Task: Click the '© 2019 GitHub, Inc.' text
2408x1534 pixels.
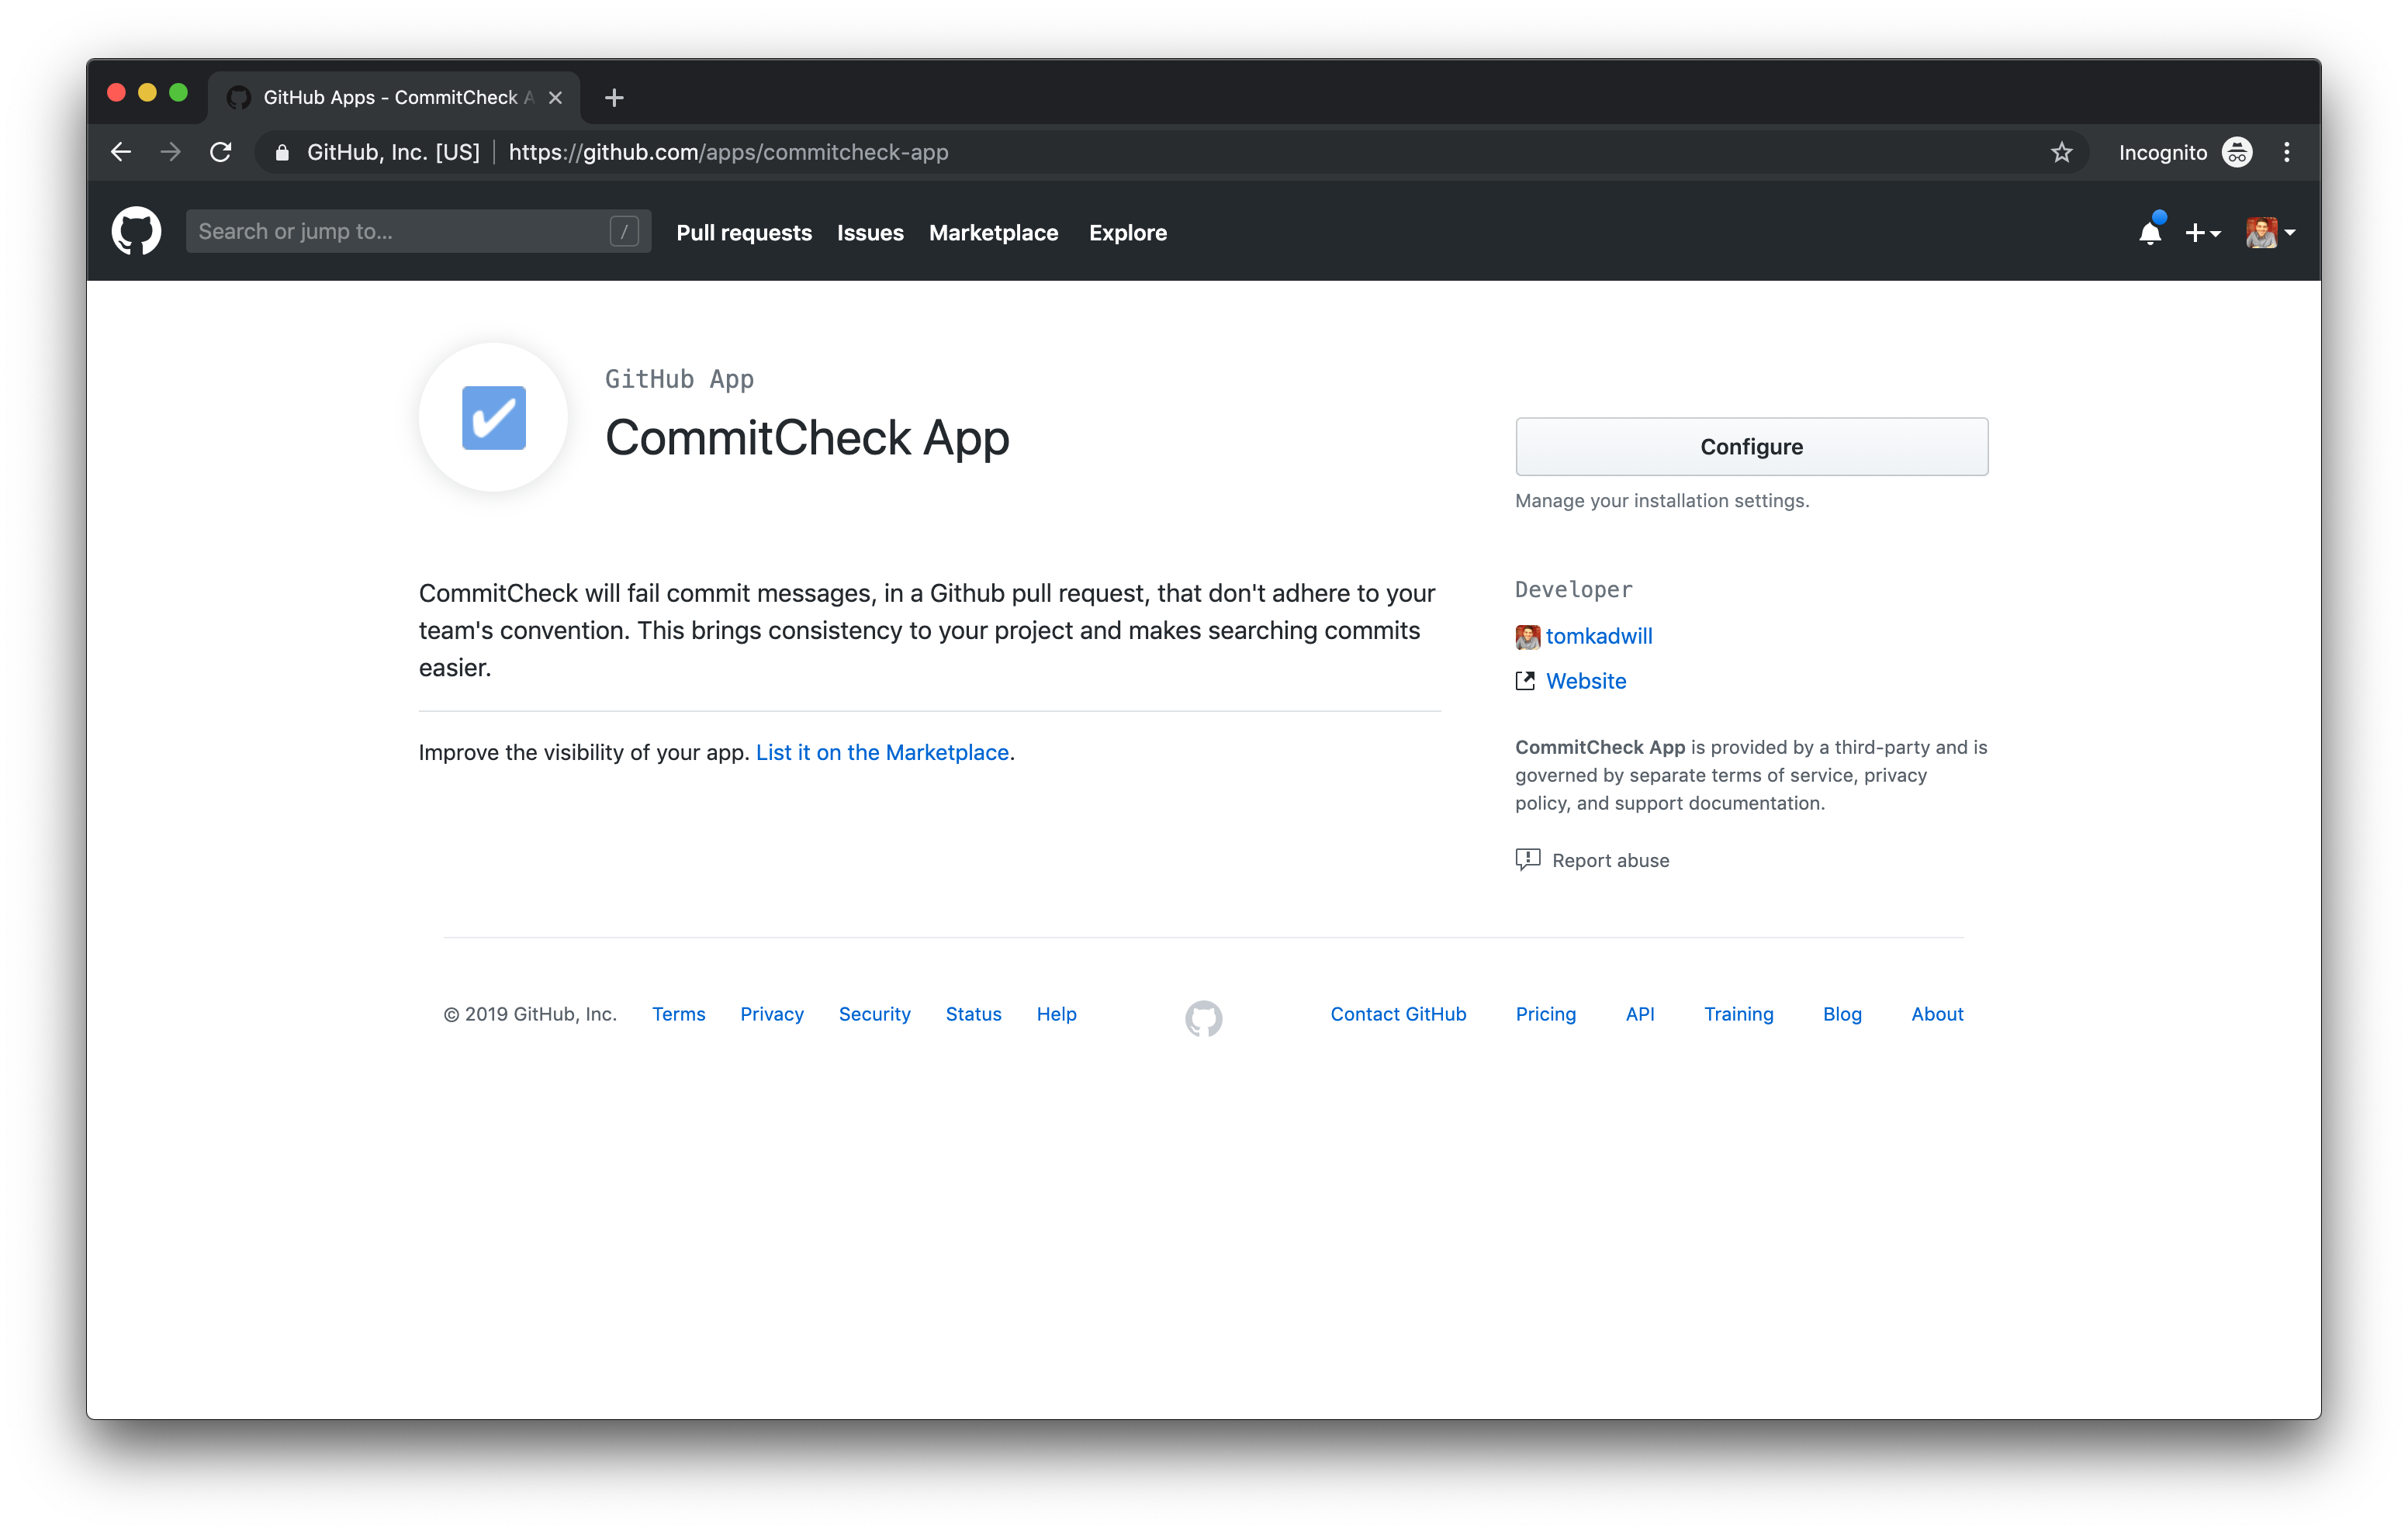Action: tap(531, 1014)
